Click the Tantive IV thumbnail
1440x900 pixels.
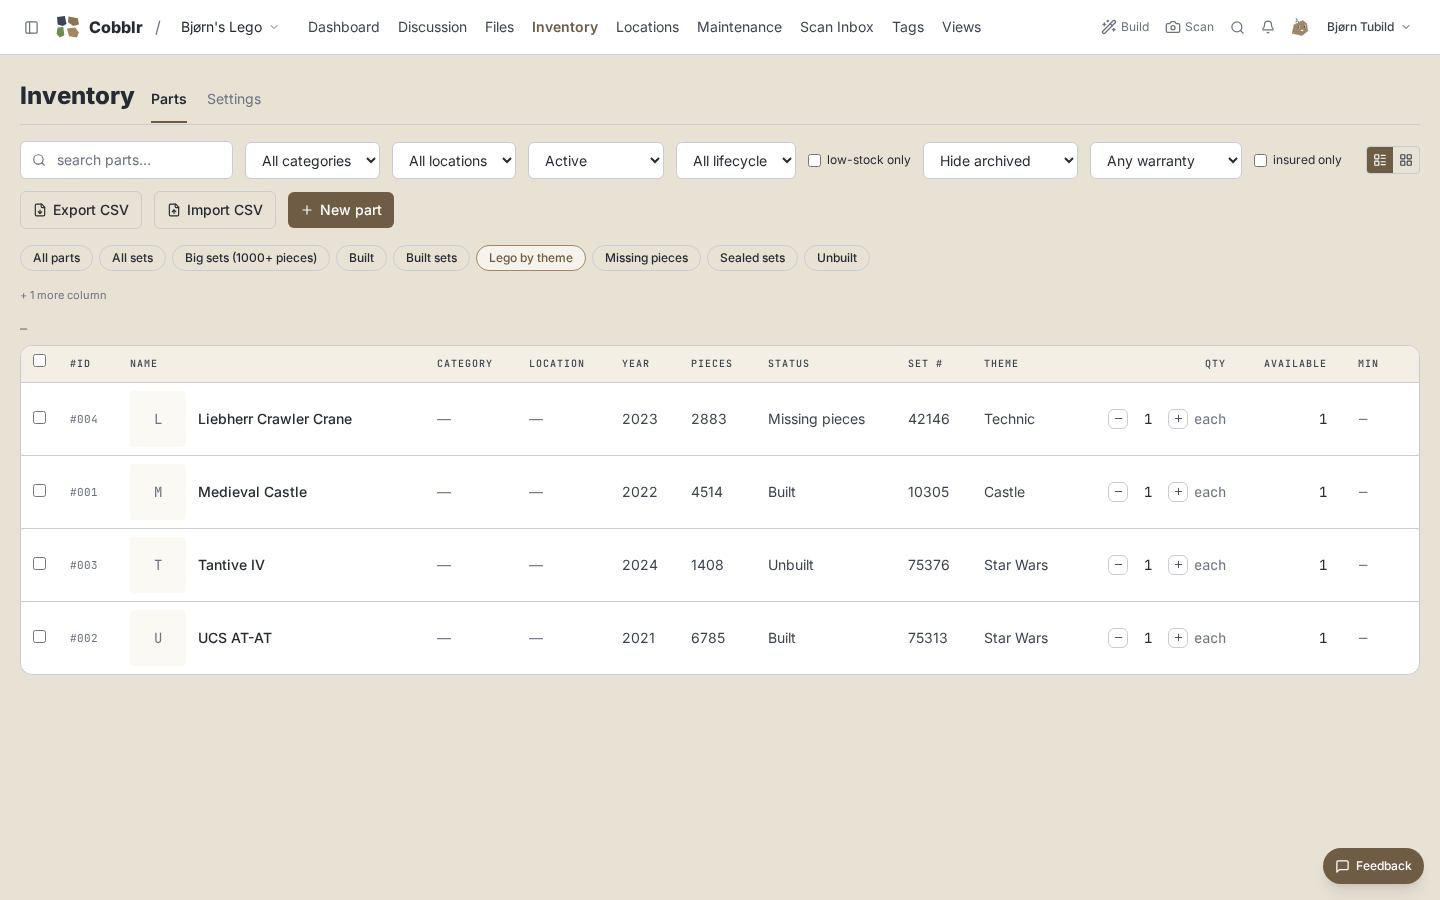click(158, 565)
